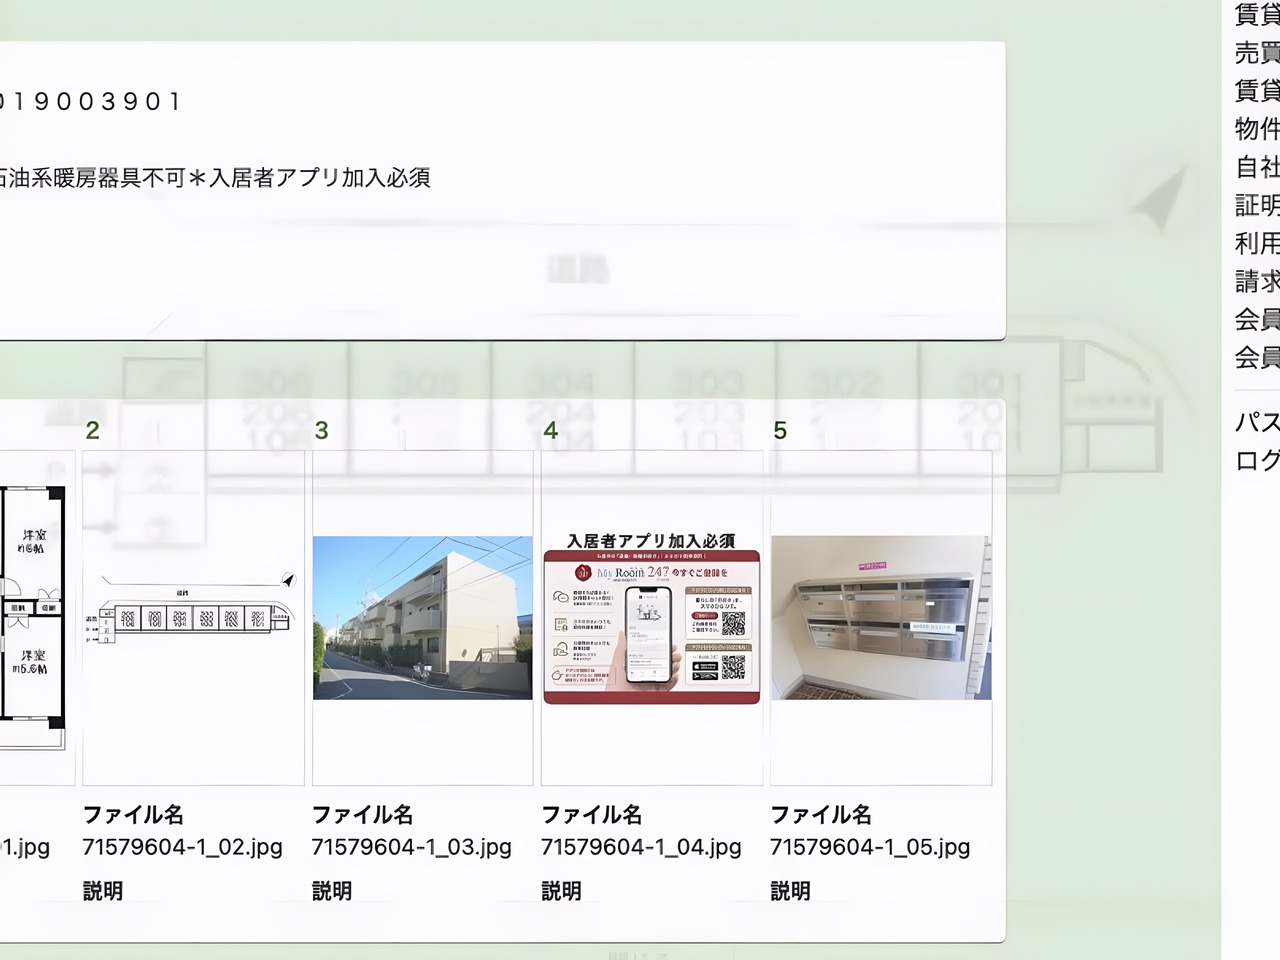Click the number 2 label above site plan
This screenshot has width=1280, height=960.
(92, 431)
